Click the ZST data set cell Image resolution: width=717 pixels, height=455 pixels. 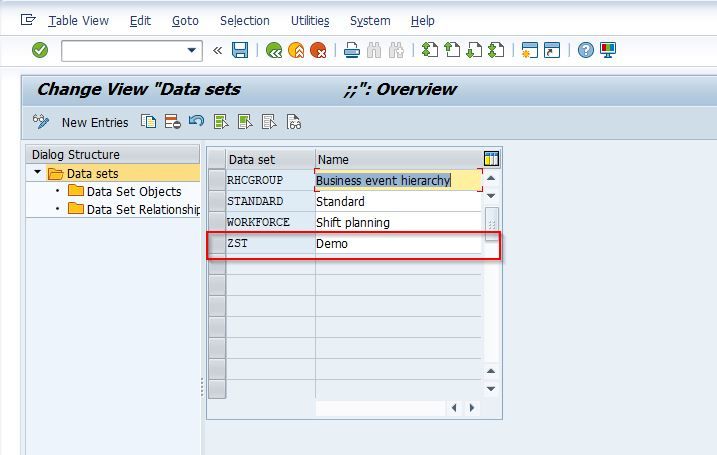[x=270, y=243]
